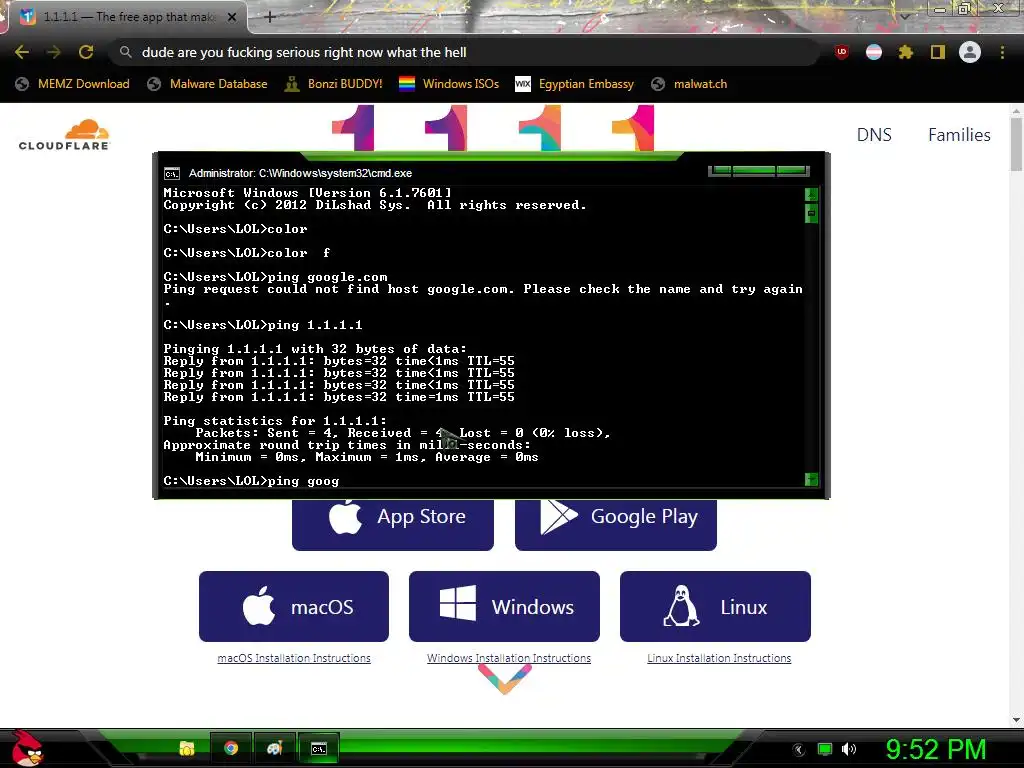Close the 1.1.1.1 browser tab
1024x768 pixels.
(x=232, y=17)
